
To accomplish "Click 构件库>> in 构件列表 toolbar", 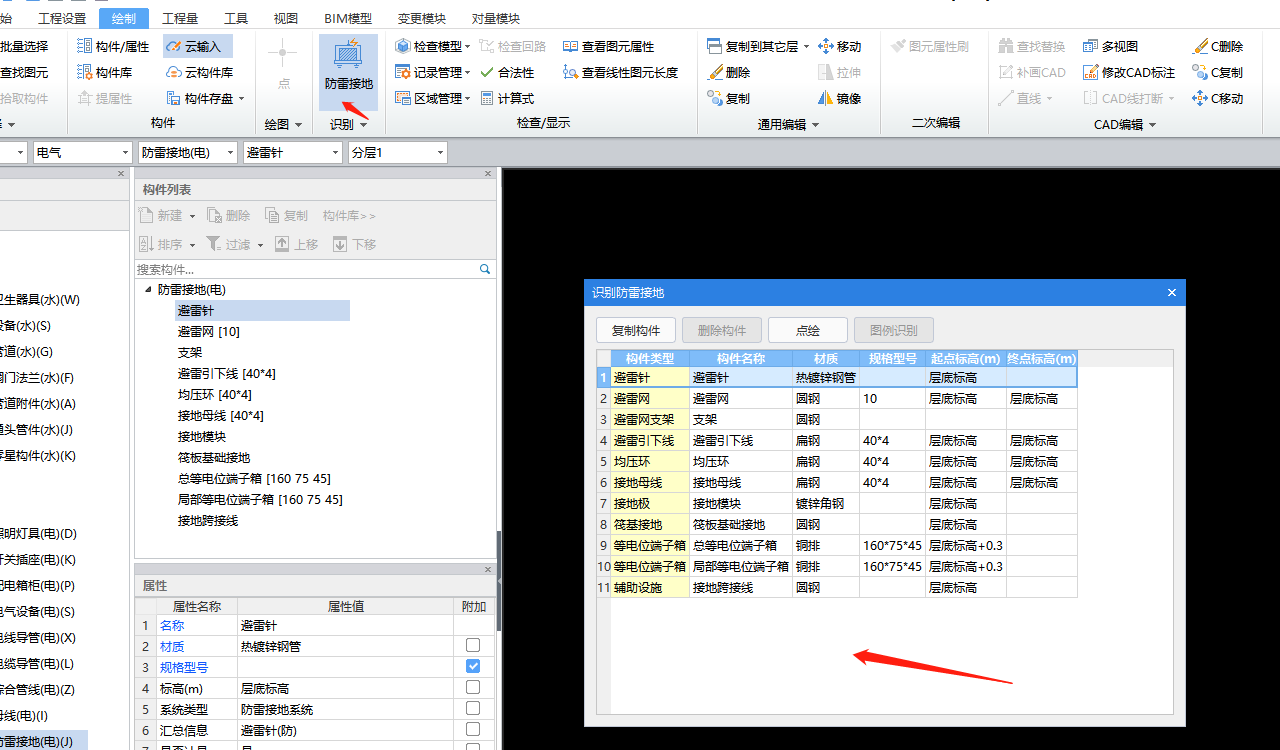I will coord(349,215).
